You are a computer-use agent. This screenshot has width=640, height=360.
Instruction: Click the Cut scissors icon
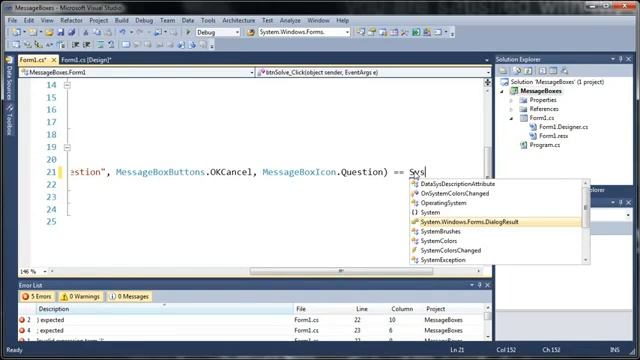86,32
